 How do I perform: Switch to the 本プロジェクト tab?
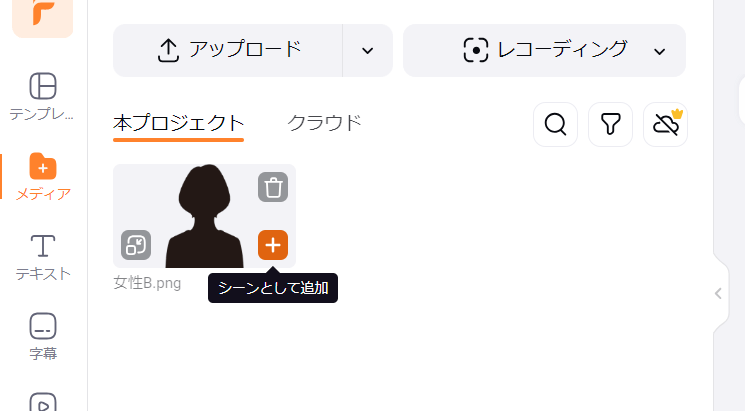pyautogui.click(x=179, y=124)
